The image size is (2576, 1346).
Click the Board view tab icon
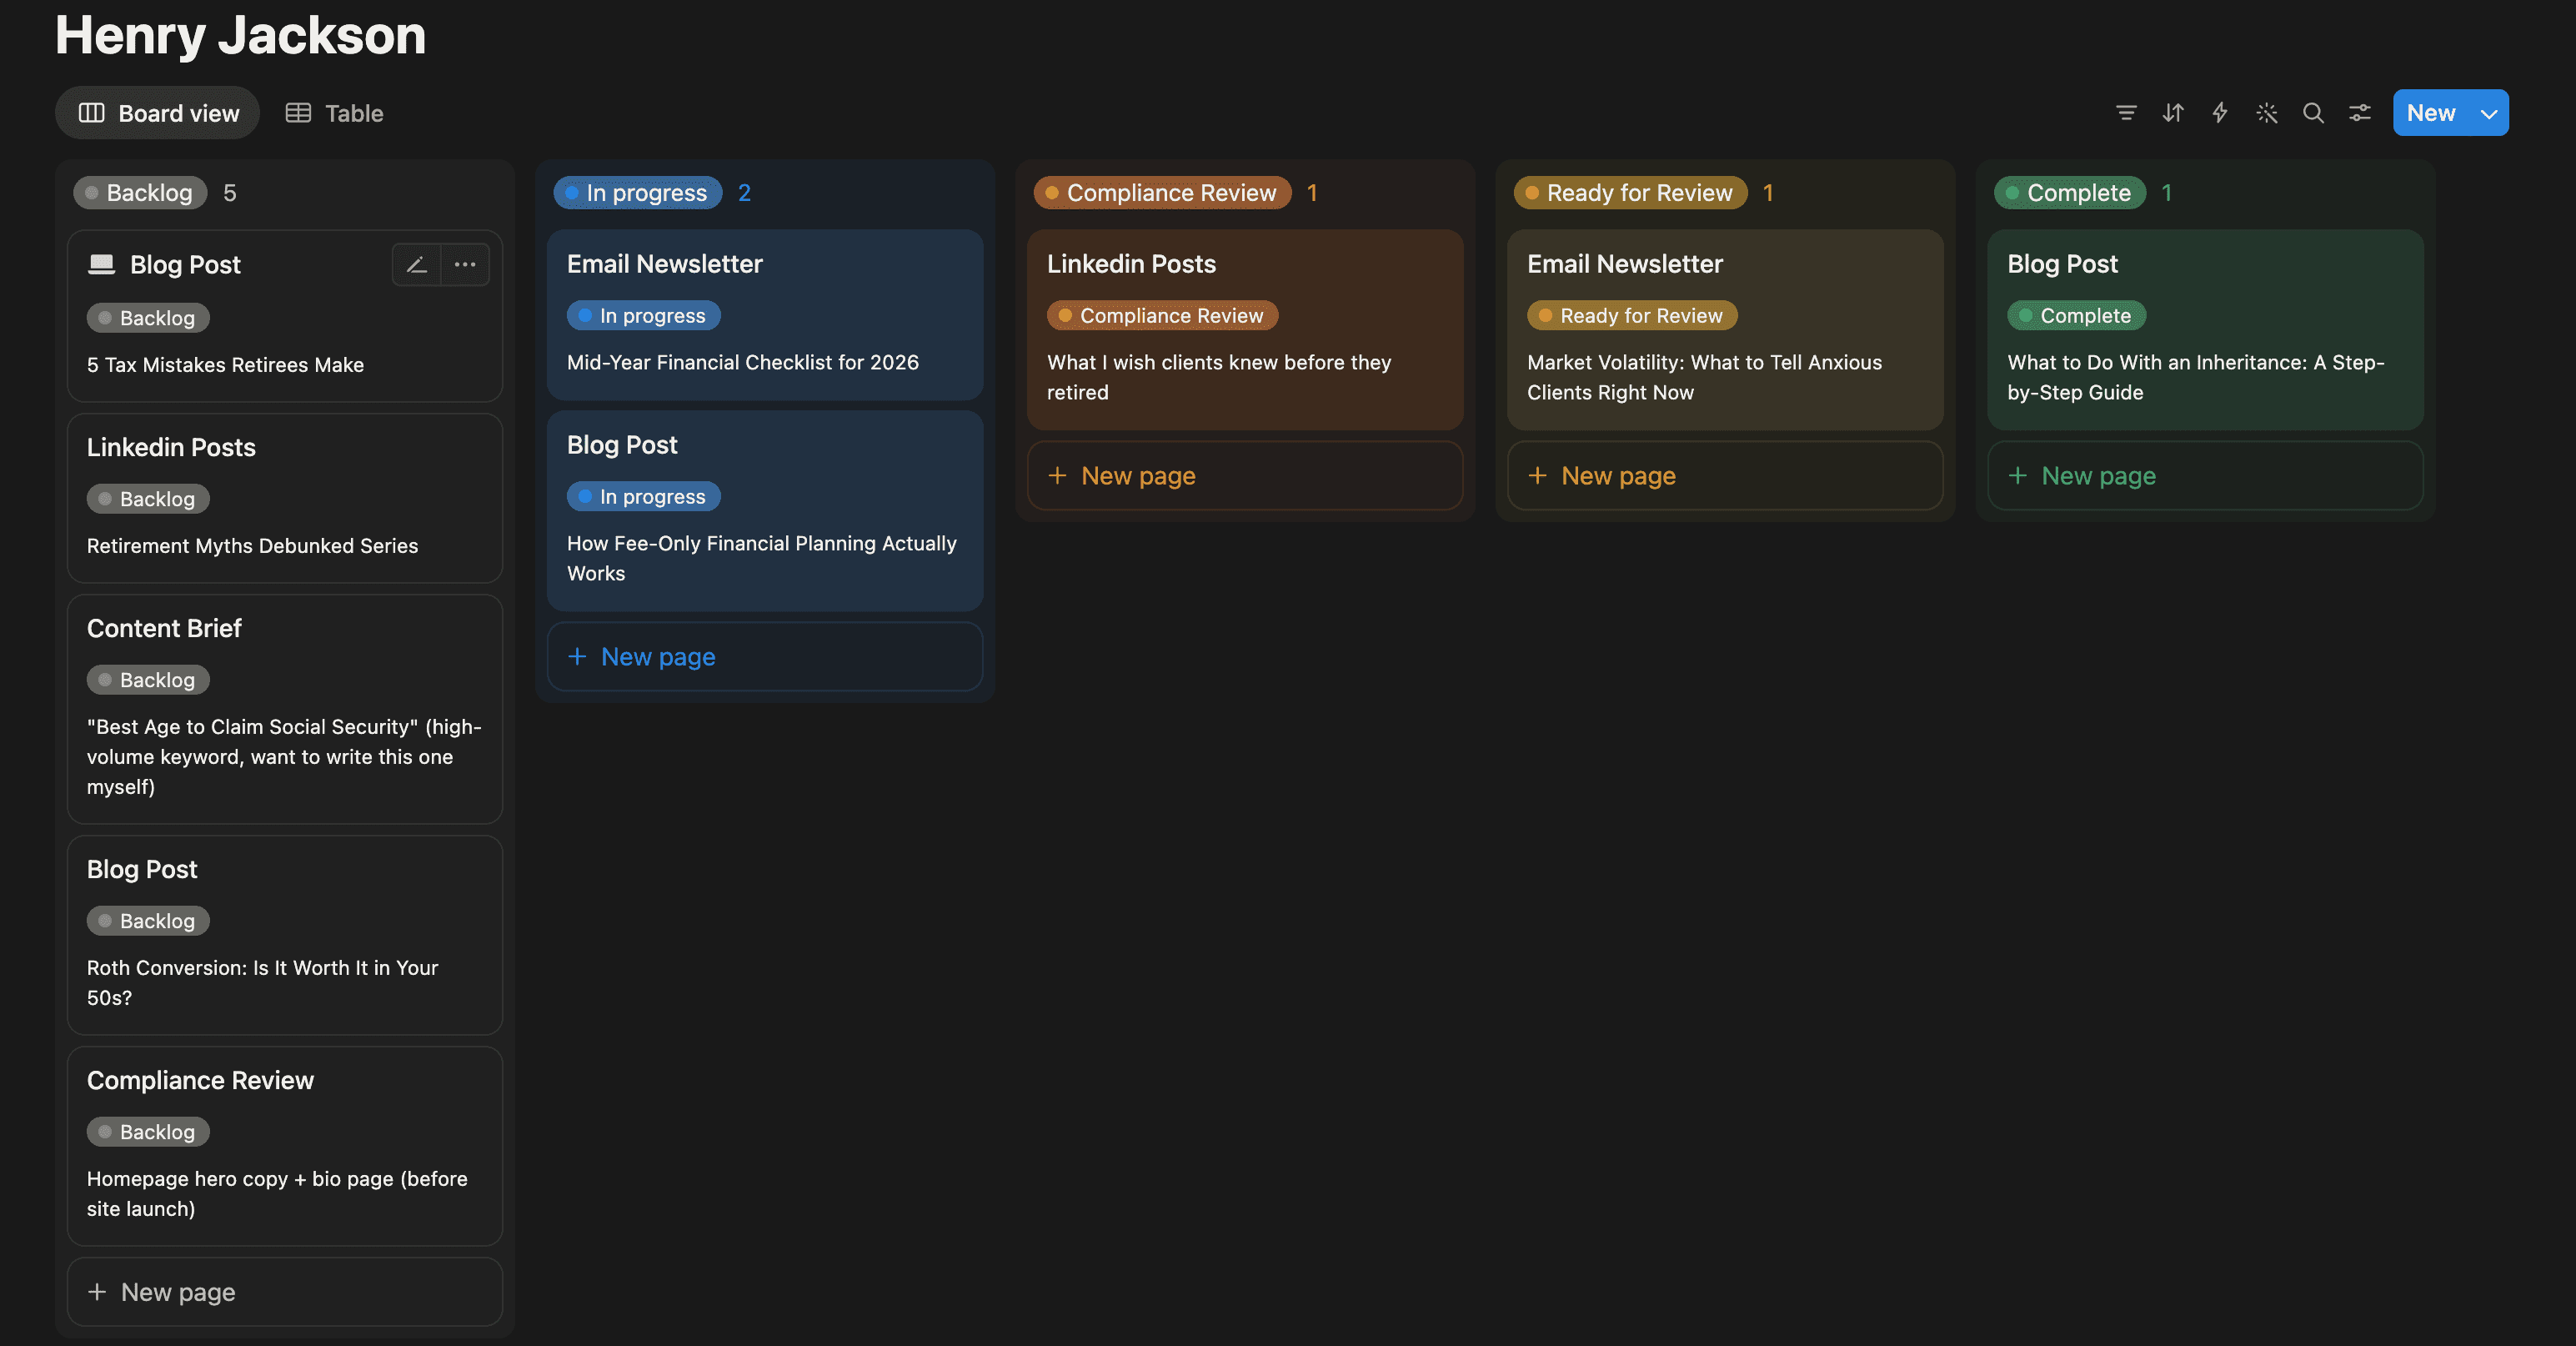92,113
